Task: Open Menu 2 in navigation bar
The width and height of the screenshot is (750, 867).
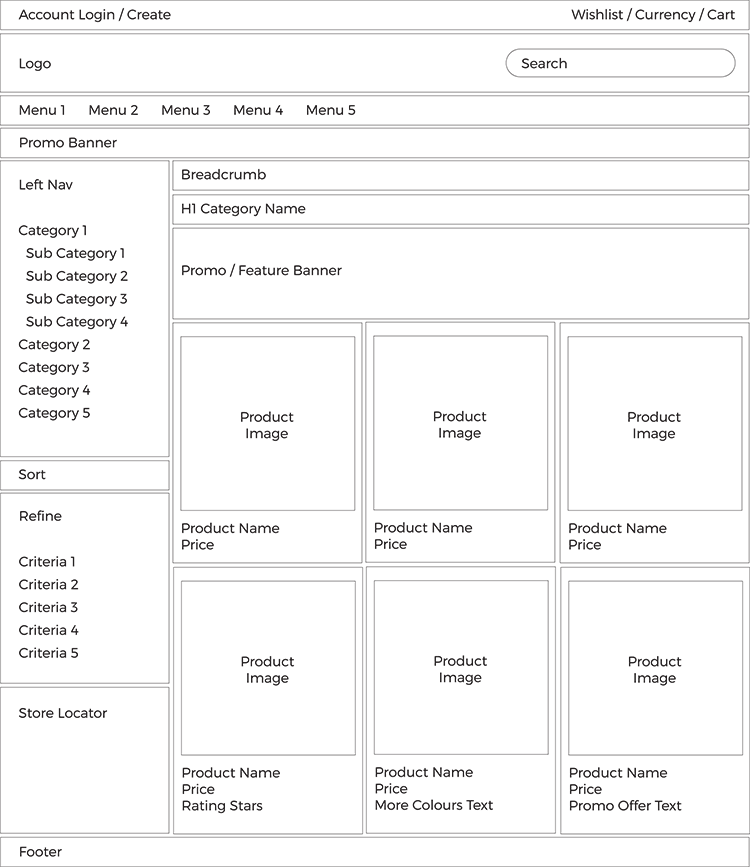Action: coord(113,110)
